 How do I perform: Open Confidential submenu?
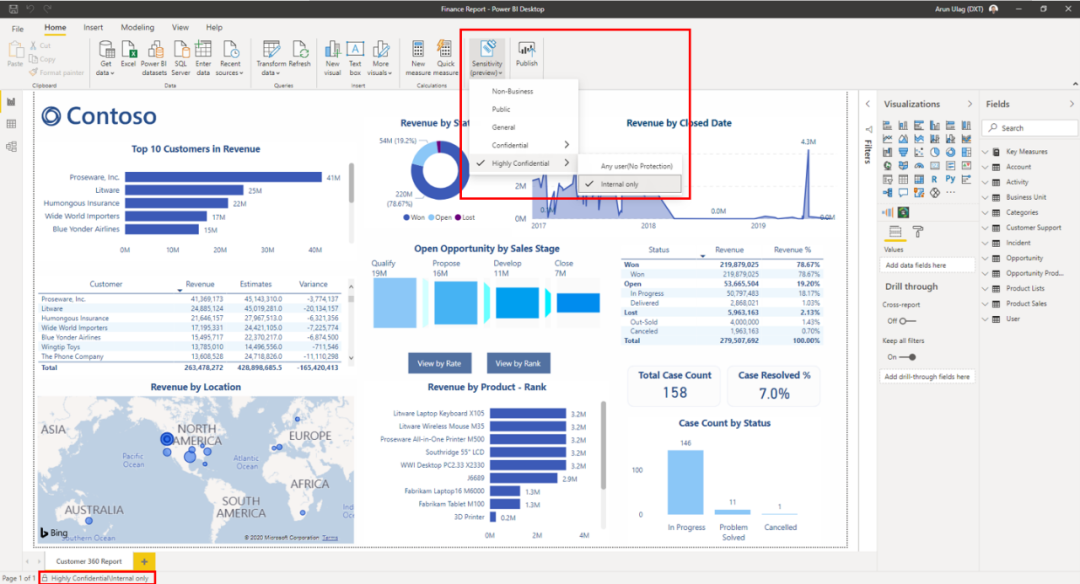click(x=523, y=145)
